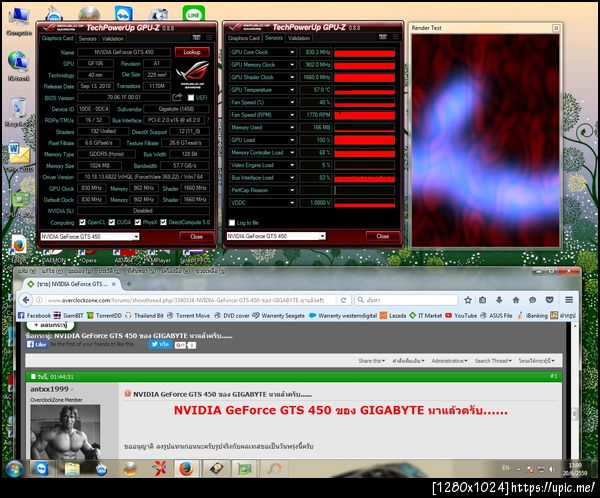Open the LINE desktop icon
600x498 pixels.
tap(194, 14)
